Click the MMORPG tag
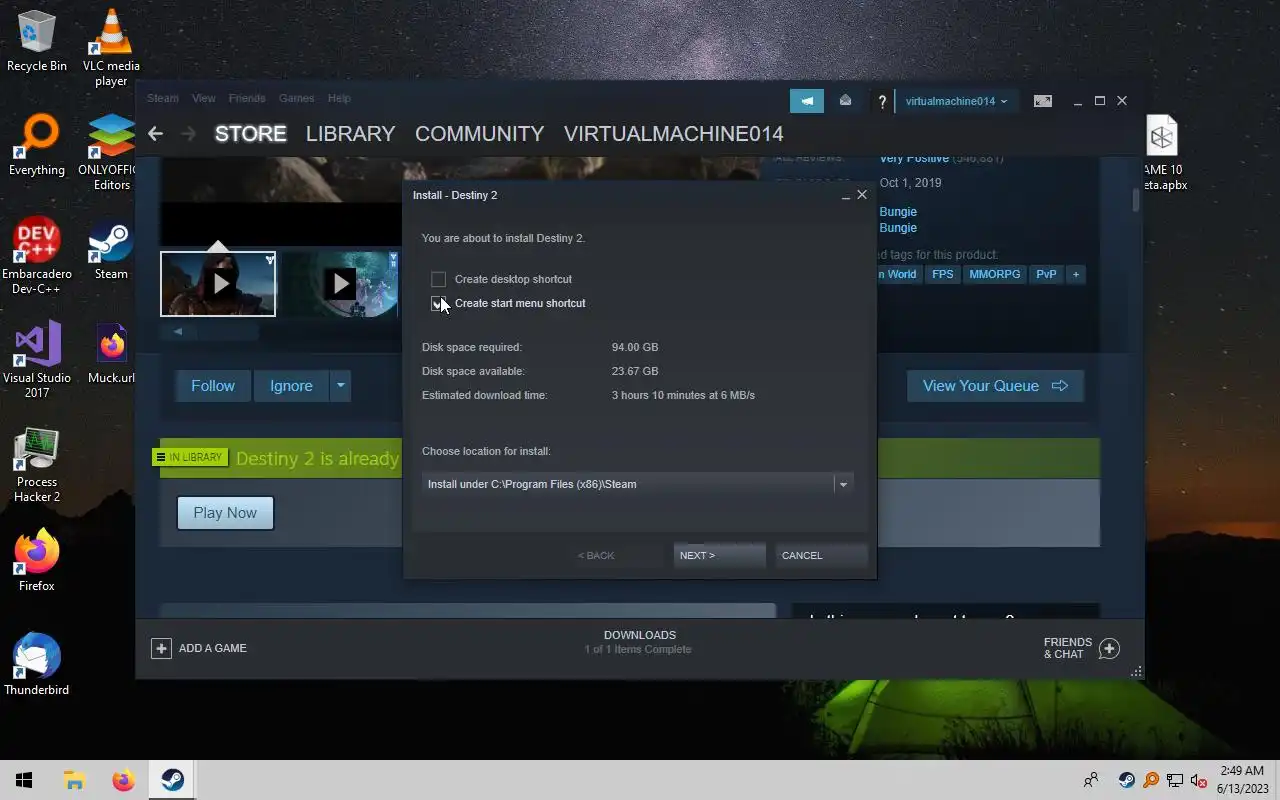This screenshot has width=1280, height=800. pos(995,274)
